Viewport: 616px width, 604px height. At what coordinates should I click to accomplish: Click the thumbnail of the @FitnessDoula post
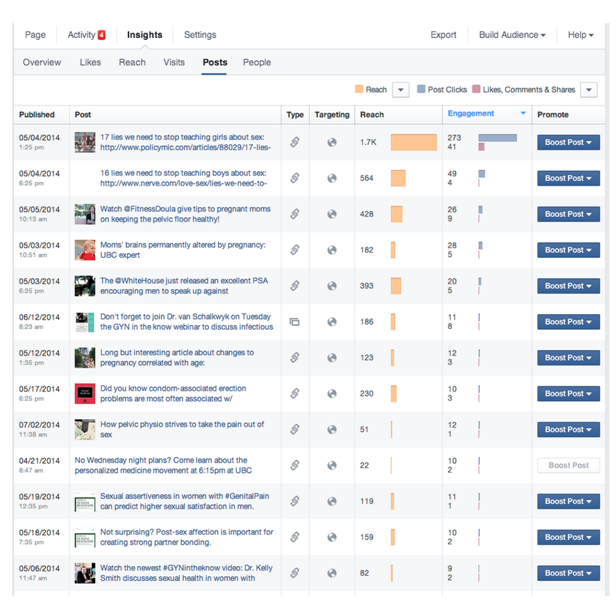[85, 214]
